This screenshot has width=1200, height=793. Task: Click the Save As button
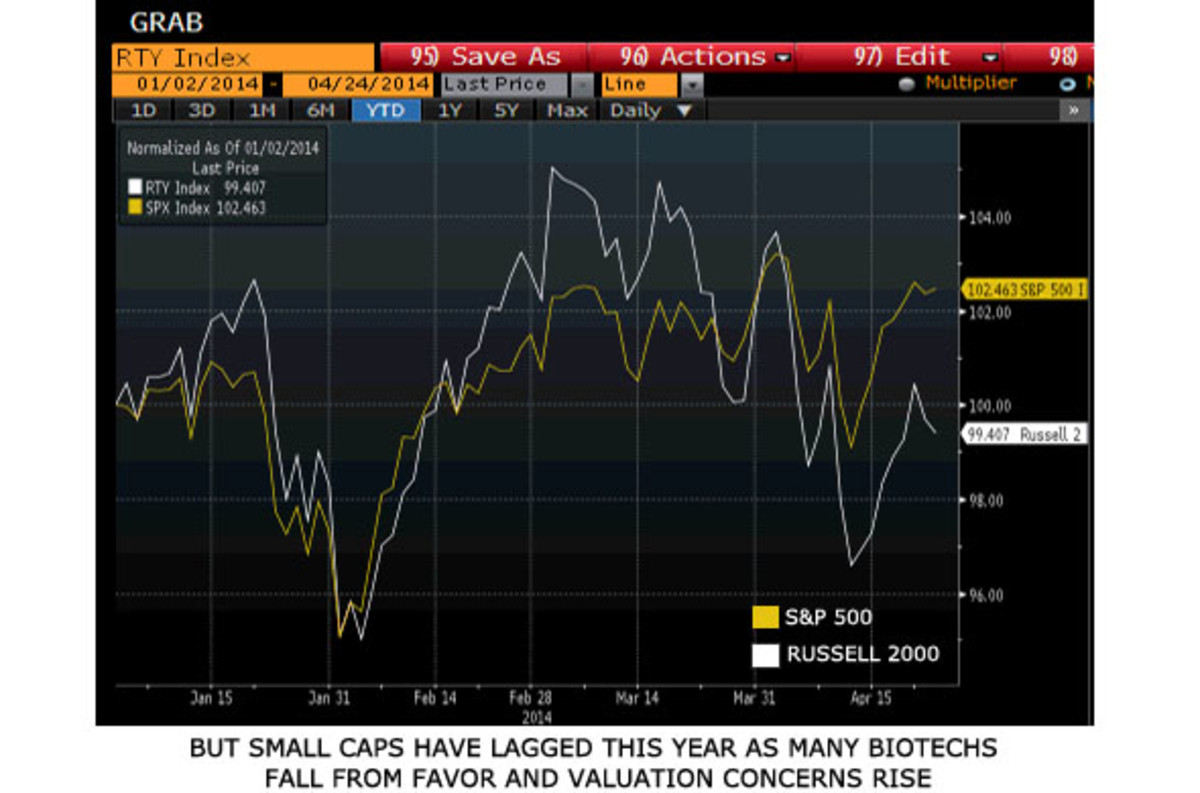pyautogui.click(x=486, y=58)
